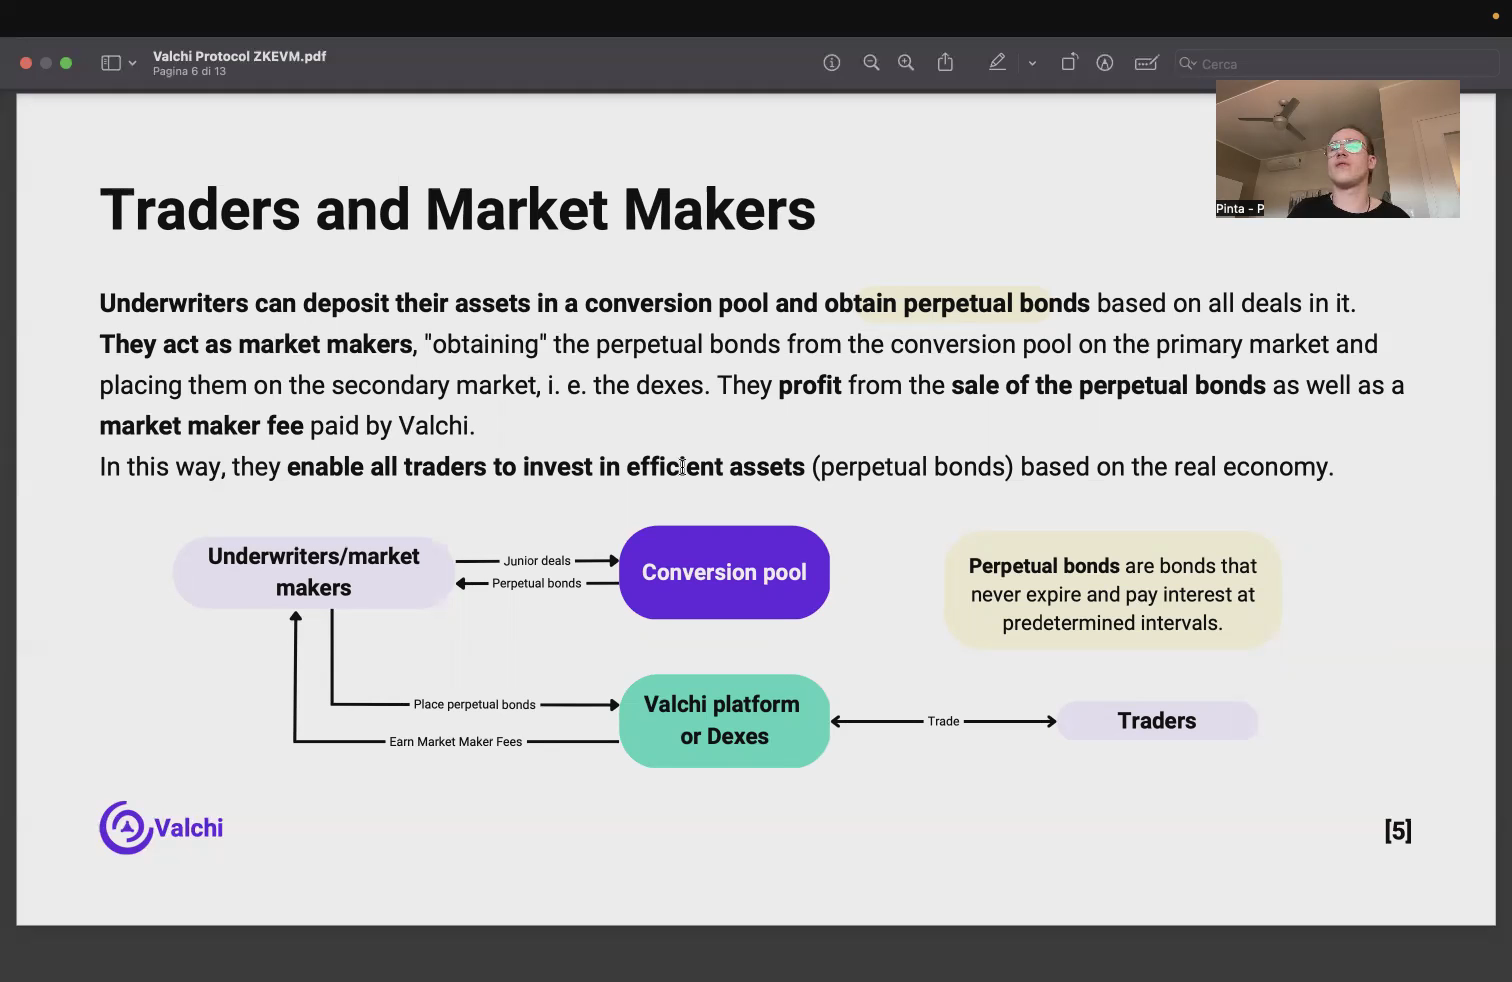The width and height of the screenshot is (1512, 982).
Task: Click the document title Valchi Protocol ZKEVM.pdf
Action: (240, 56)
